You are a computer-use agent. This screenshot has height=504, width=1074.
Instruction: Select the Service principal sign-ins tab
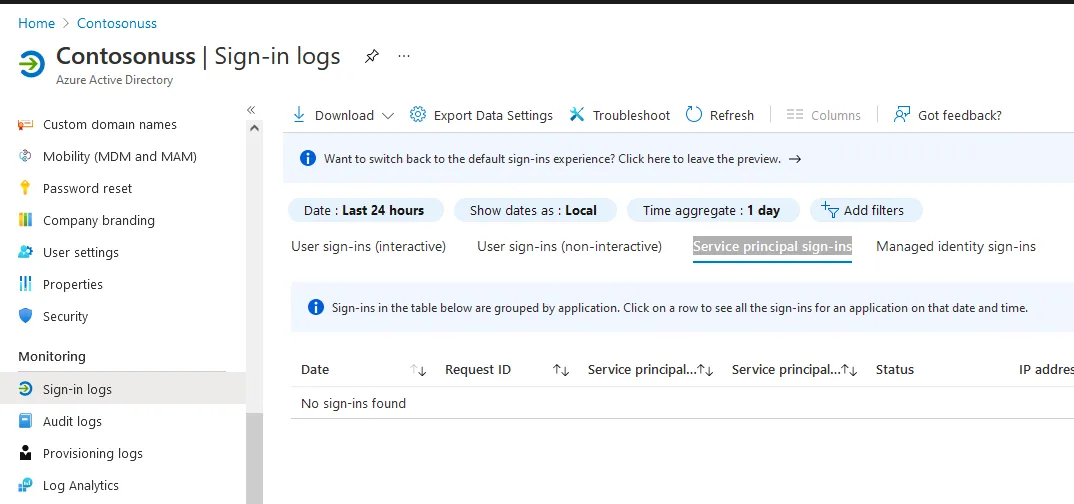[x=772, y=246]
